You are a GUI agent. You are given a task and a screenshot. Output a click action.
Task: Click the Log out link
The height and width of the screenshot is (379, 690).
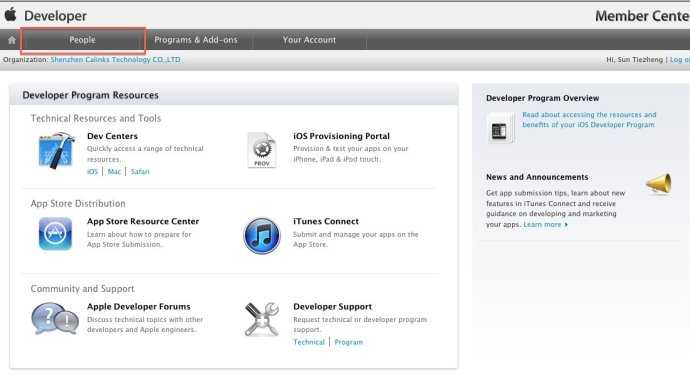point(679,59)
